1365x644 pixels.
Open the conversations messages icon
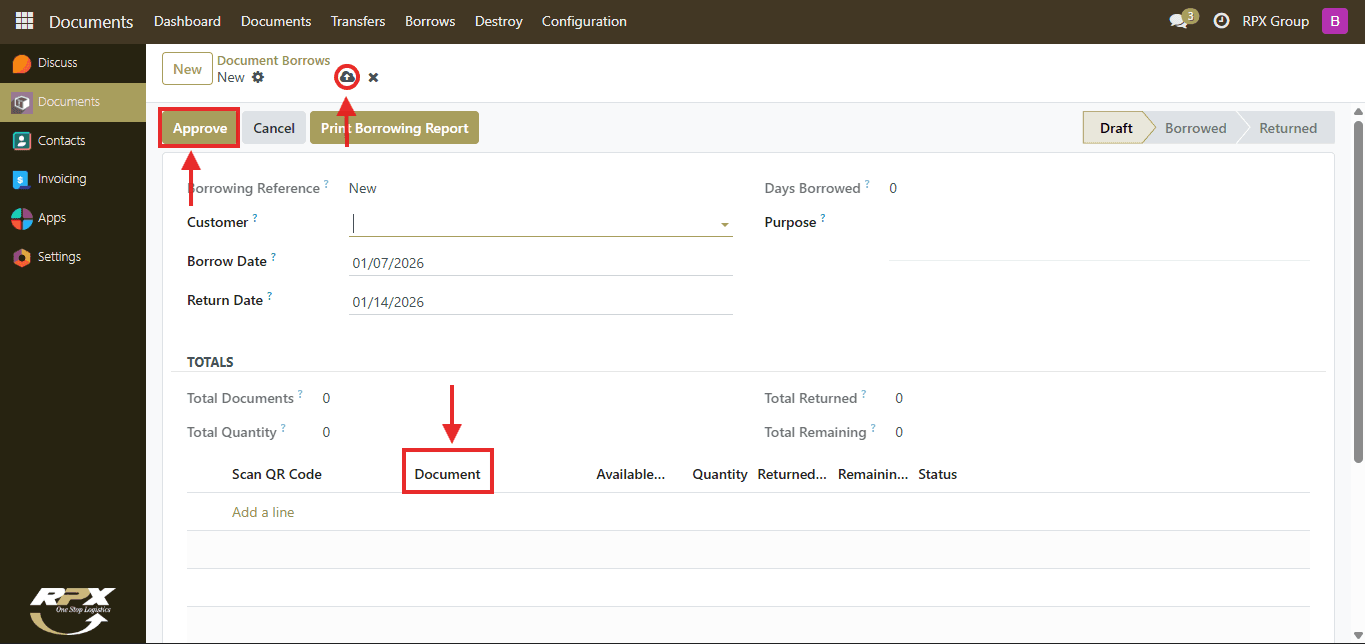[x=1179, y=21]
